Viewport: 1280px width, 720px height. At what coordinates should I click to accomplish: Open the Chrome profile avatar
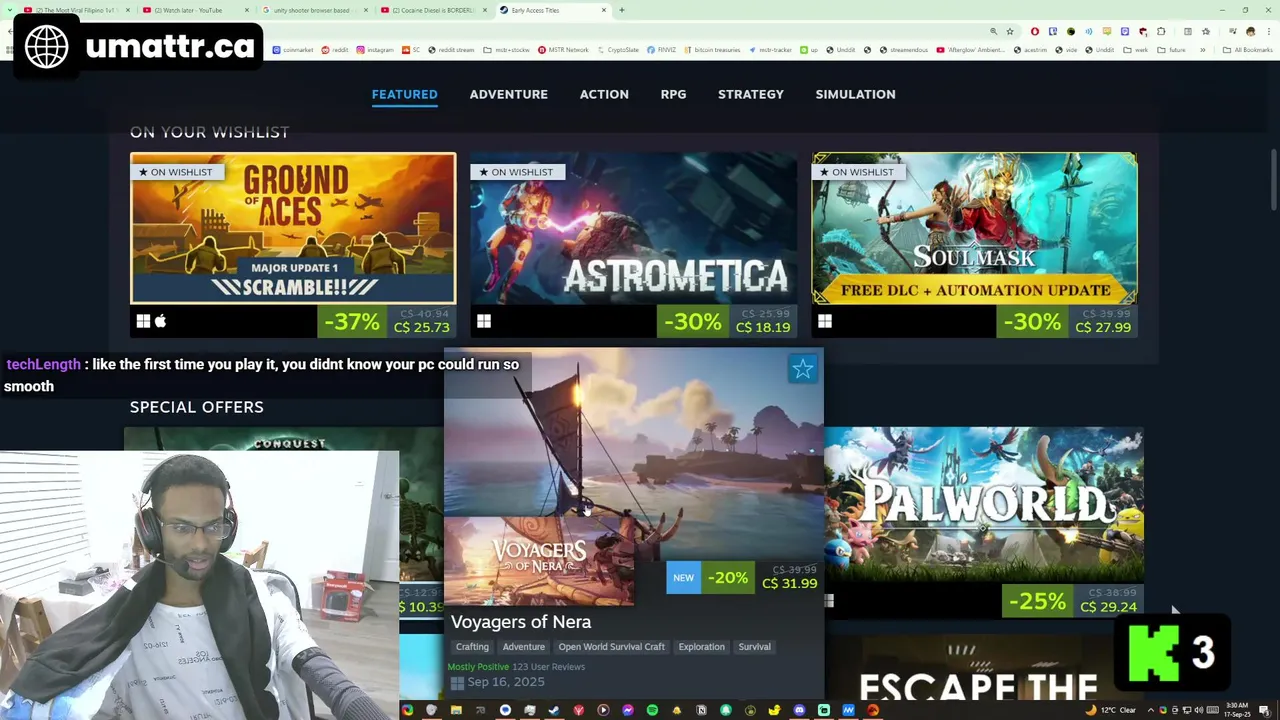(1250, 31)
